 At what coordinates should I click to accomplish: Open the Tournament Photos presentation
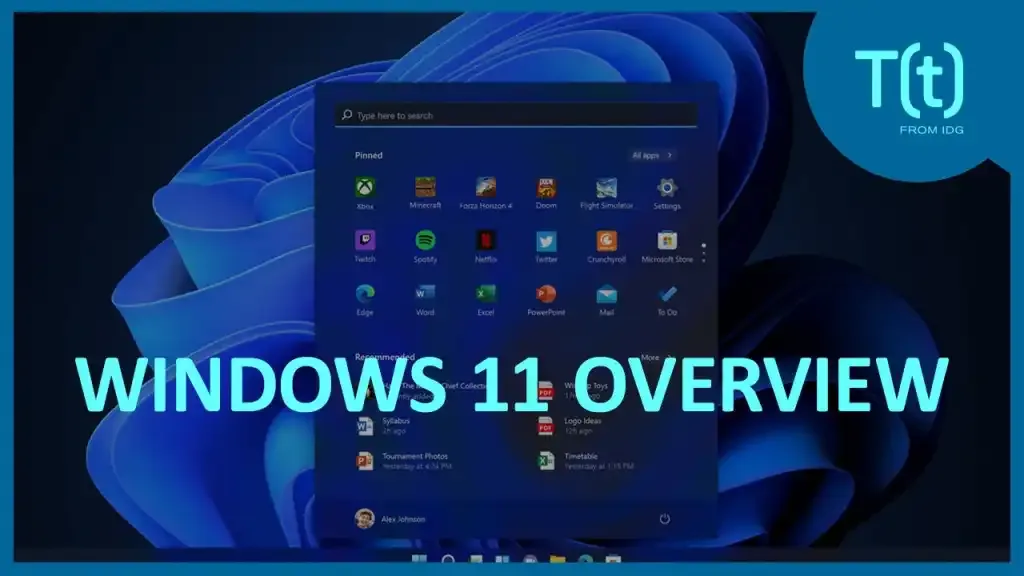[404, 461]
